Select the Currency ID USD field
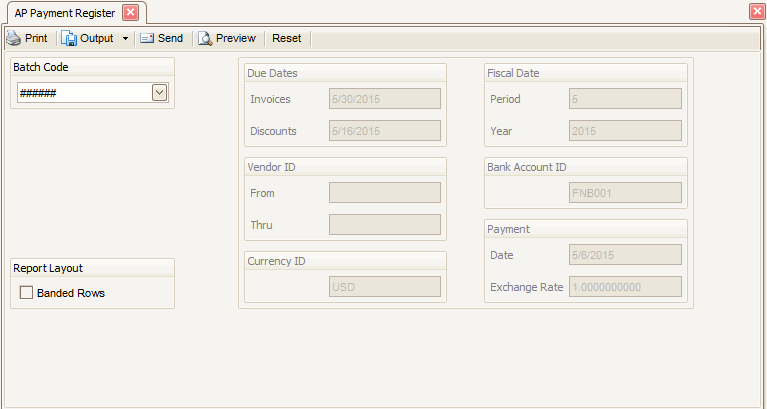 (x=384, y=287)
